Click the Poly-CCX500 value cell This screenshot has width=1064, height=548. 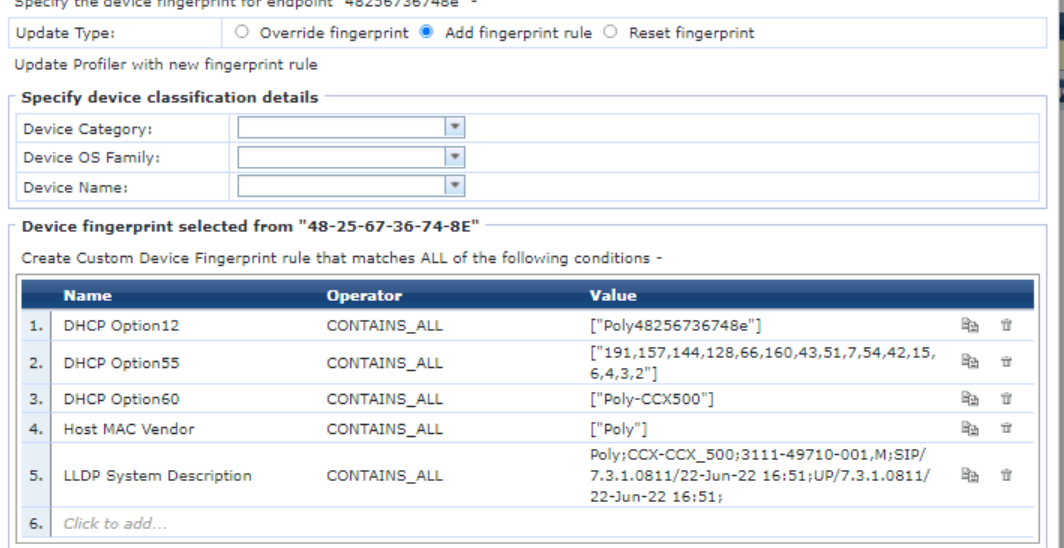652,400
